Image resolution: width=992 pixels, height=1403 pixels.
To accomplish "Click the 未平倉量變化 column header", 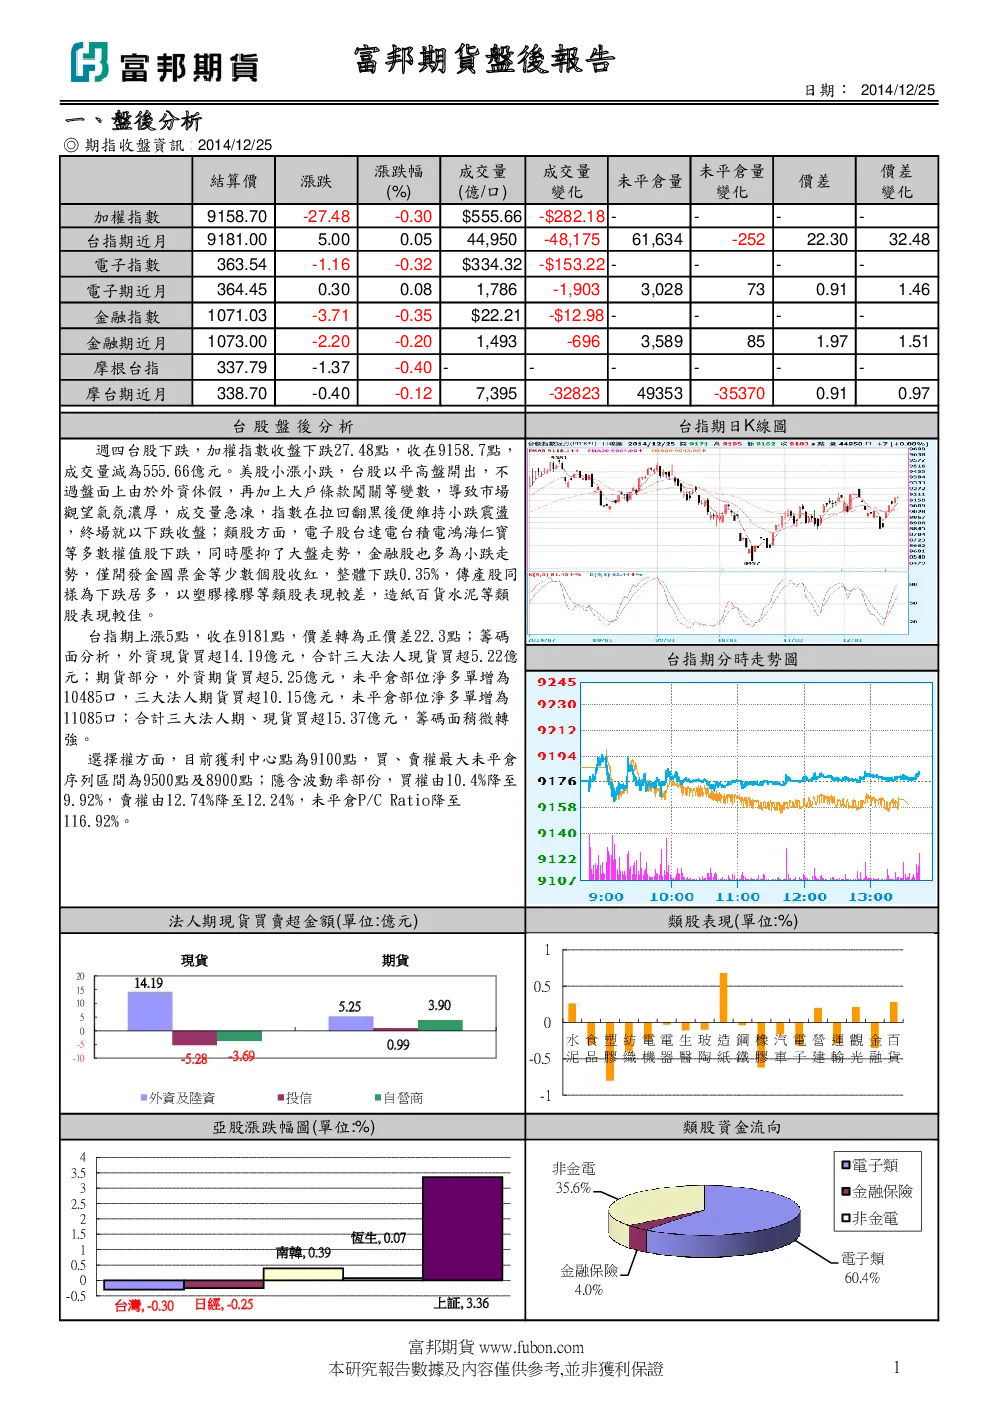I will click(x=732, y=181).
